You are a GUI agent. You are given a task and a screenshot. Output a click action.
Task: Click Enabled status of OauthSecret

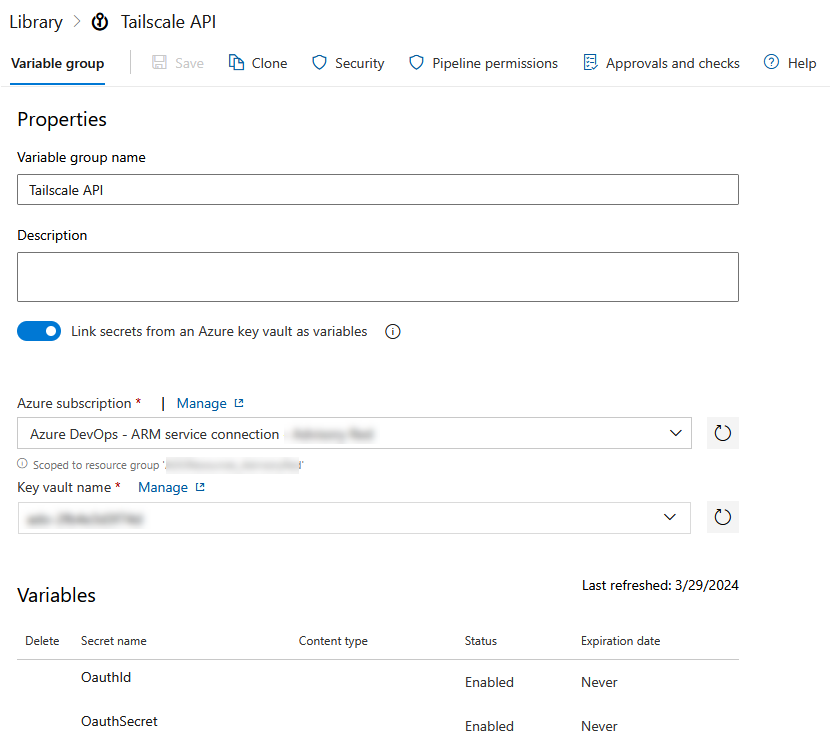(489, 726)
